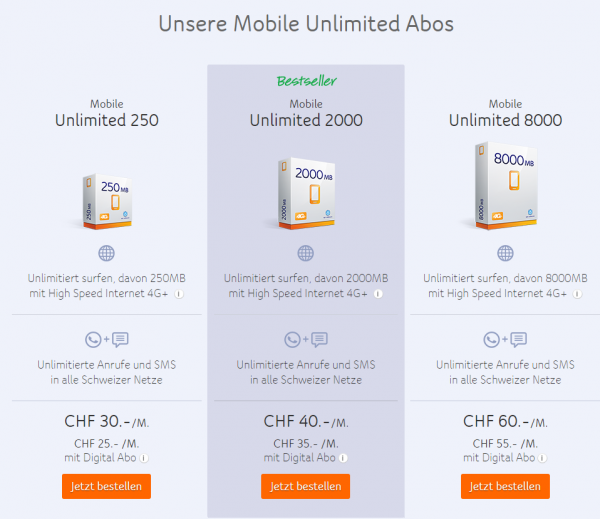Click the globe icon under Unlimited 8000
The height and width of the screenshot is (519, 600).
(x=505, y=253)
